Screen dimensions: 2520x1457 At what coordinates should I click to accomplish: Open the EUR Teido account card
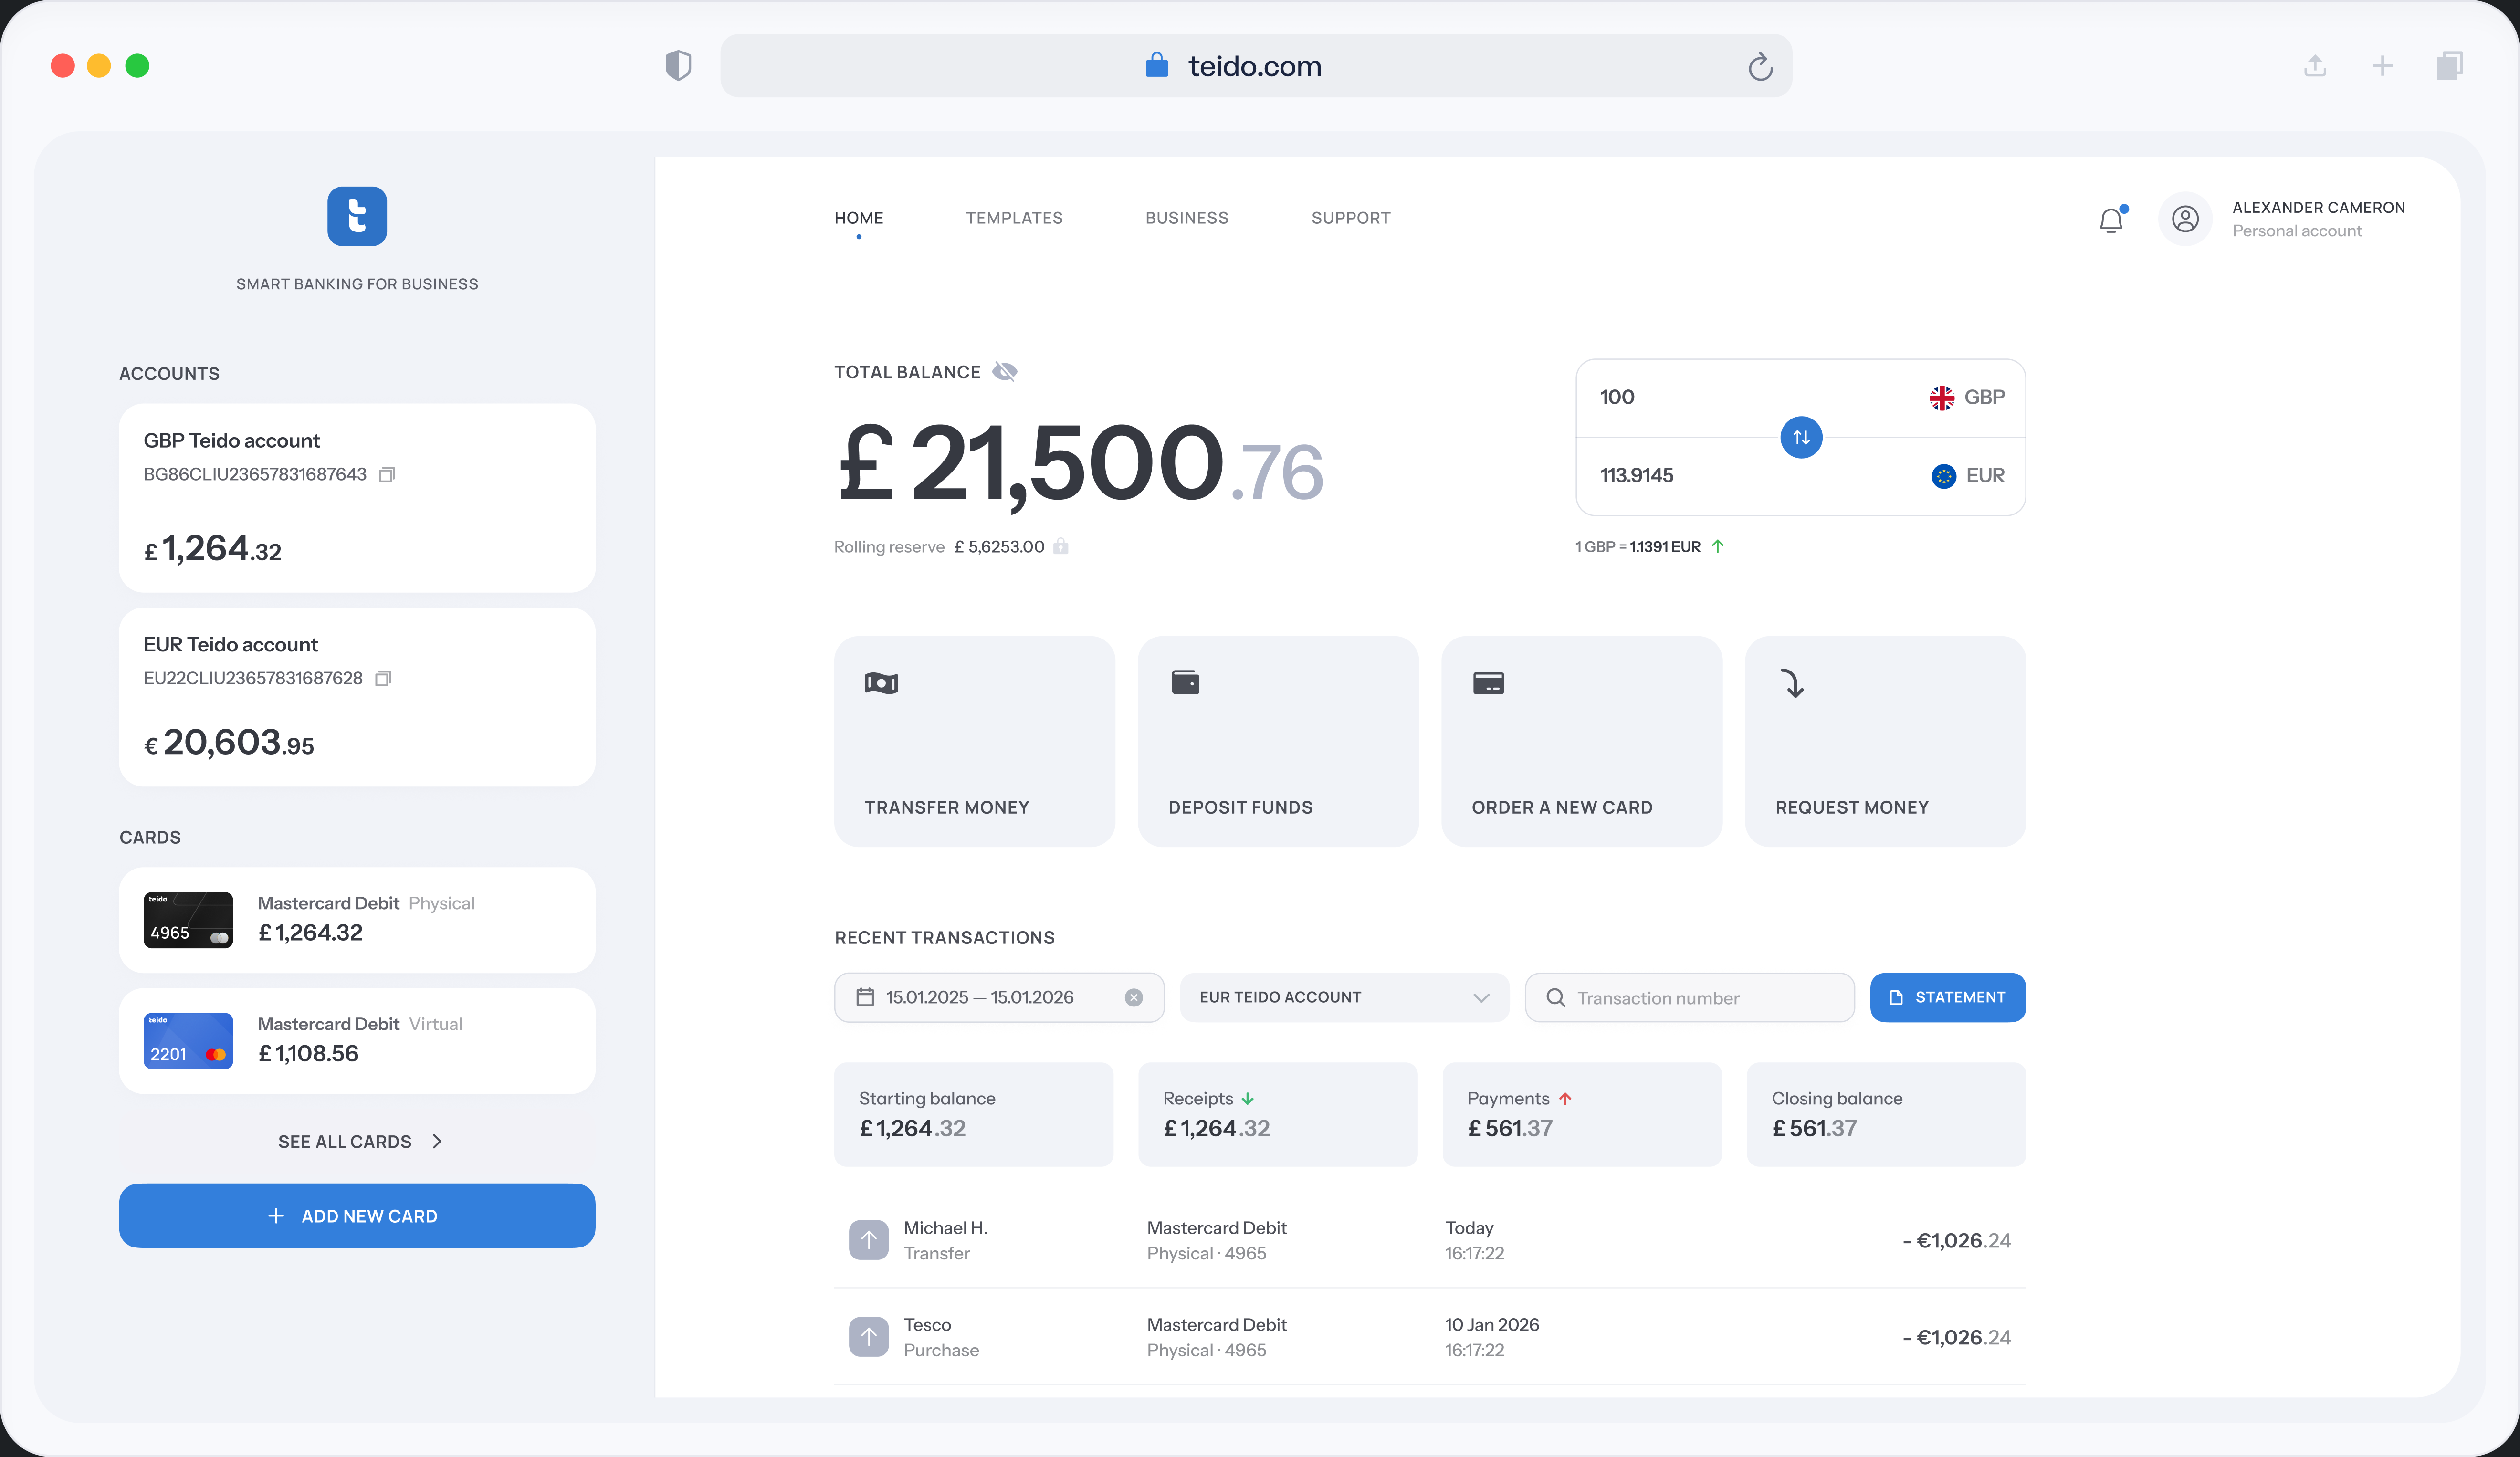point(357,697)
